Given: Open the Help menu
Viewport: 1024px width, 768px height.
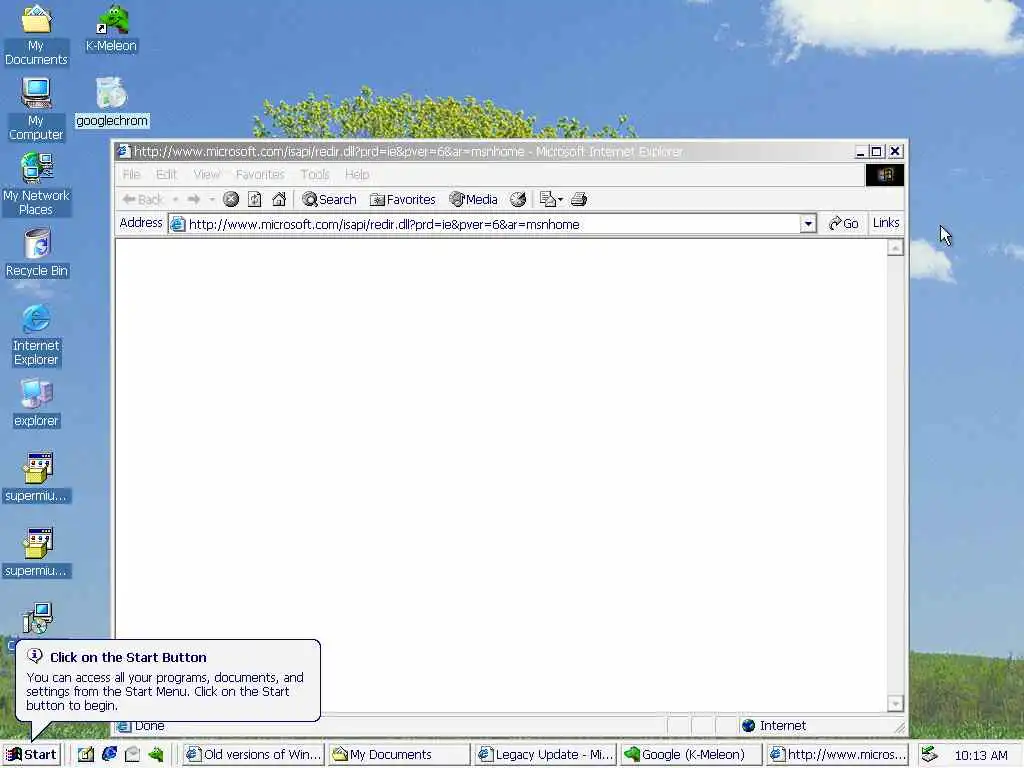Looking at the screenshot, I should pyautogui.click(x=357, y=174).
